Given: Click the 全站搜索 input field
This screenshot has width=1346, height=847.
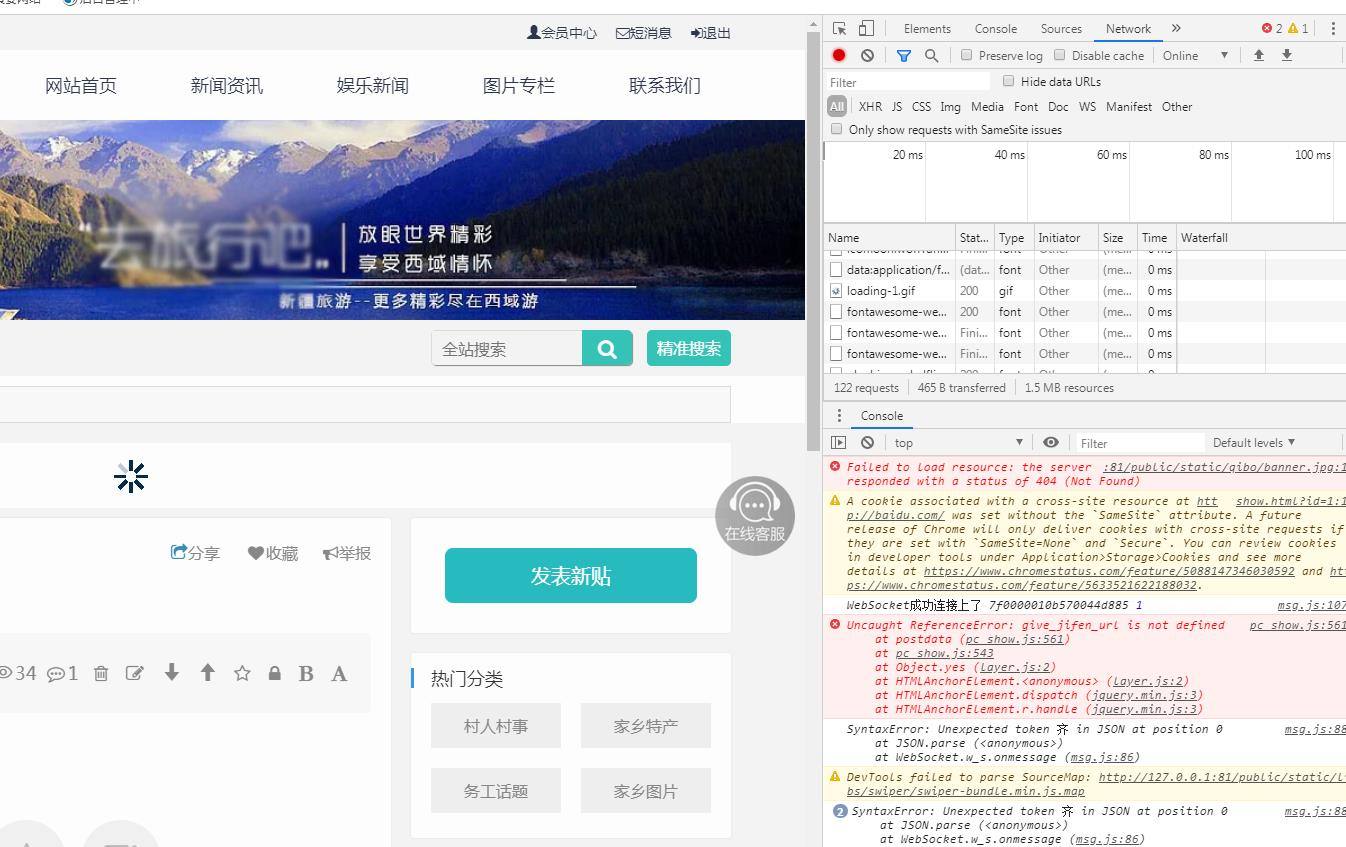Looking at the screenshot, I should coord(507,349).
